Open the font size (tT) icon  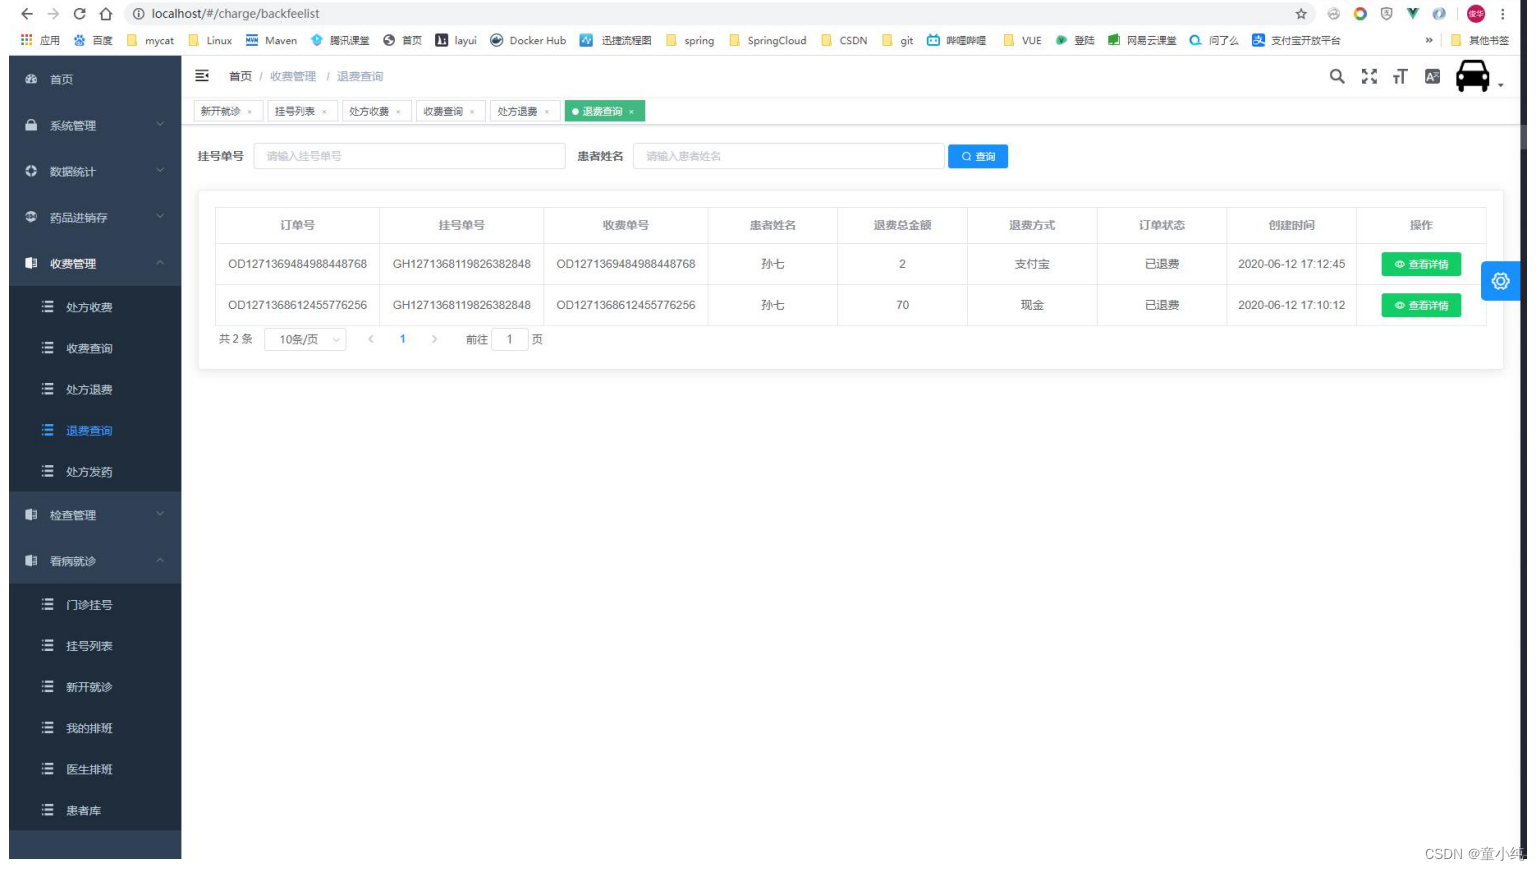tap(1400, 76)
